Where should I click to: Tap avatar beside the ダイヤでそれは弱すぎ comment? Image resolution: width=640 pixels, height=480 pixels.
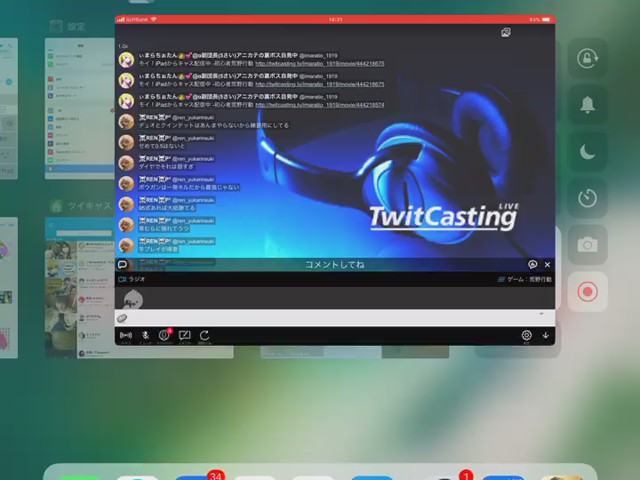coord(126,163)
